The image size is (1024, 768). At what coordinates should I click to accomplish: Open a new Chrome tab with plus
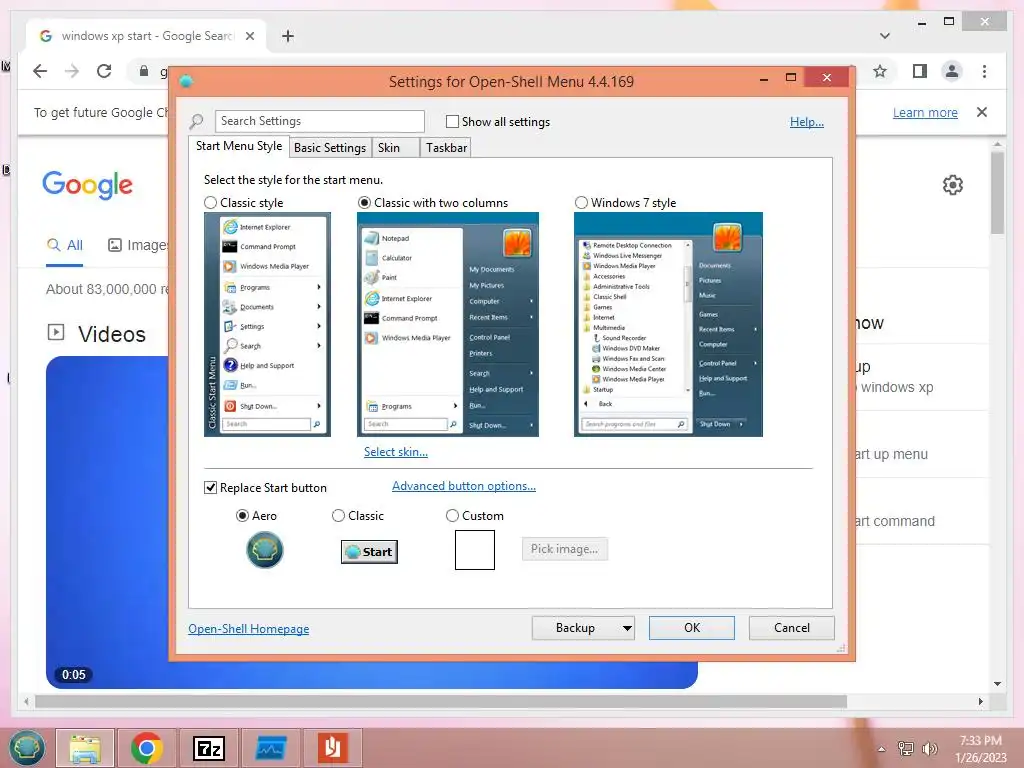pyautogui.click(x=288, y=36)
